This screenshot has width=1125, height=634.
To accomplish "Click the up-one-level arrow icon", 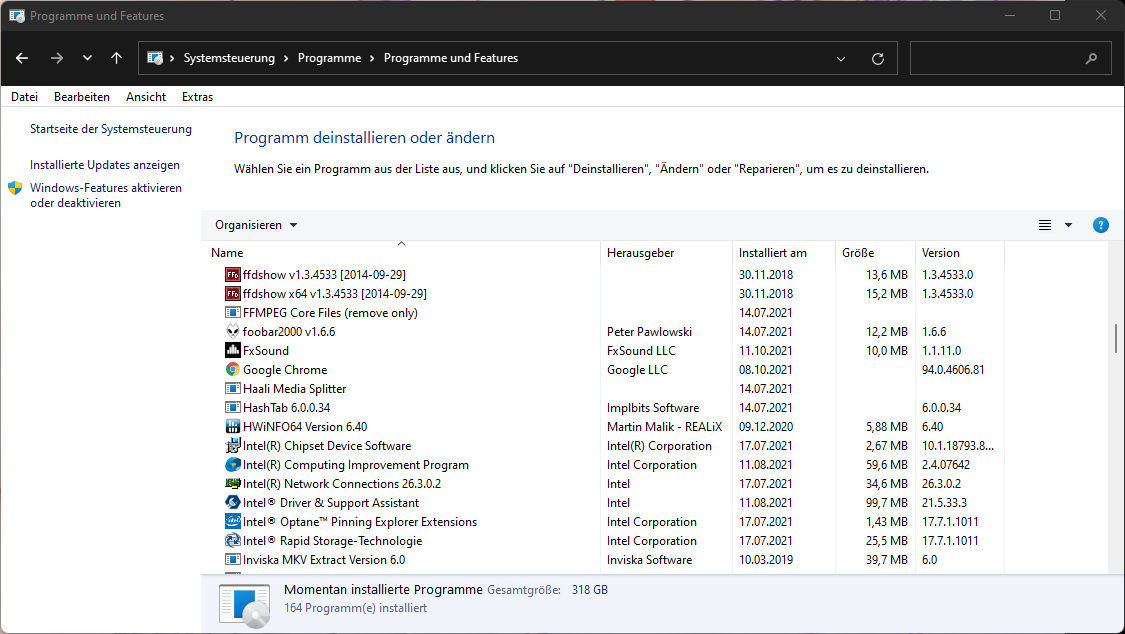I will (116, 58).
